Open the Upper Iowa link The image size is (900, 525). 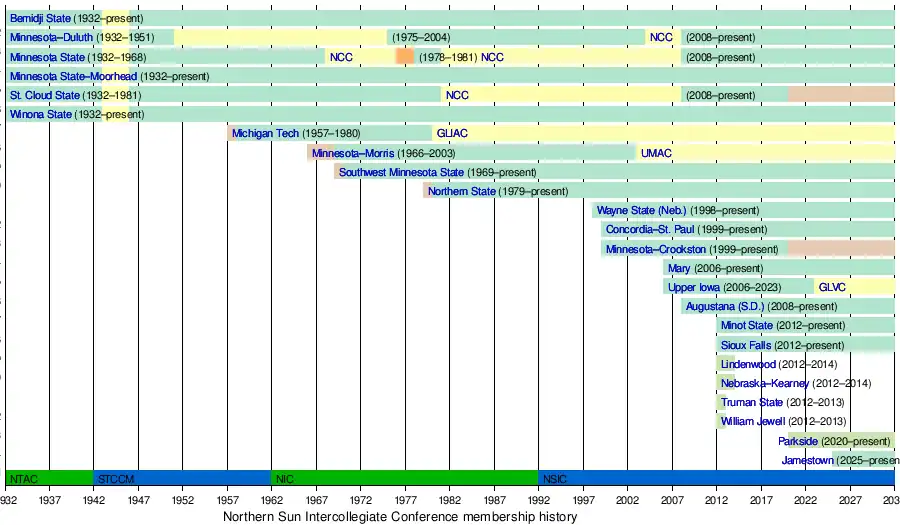[687, 287]
